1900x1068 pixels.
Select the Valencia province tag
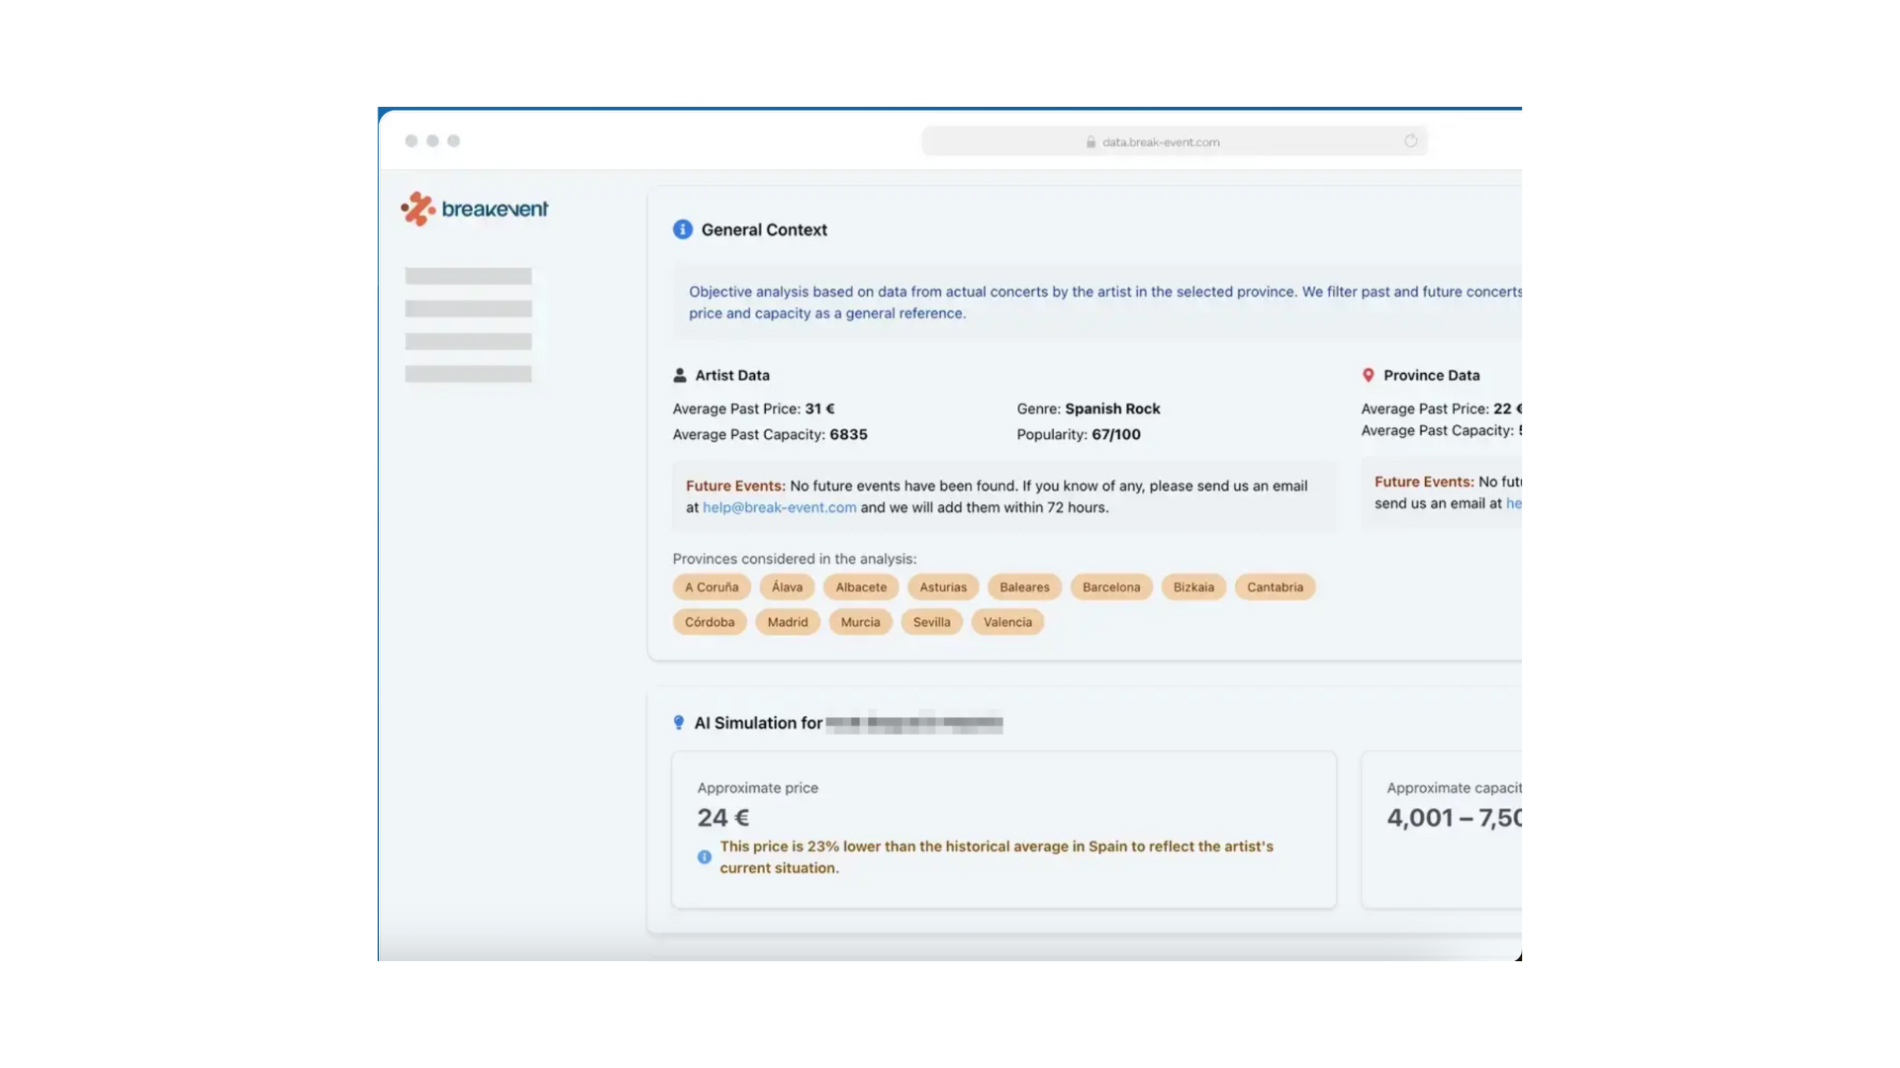click(1006, 622)
